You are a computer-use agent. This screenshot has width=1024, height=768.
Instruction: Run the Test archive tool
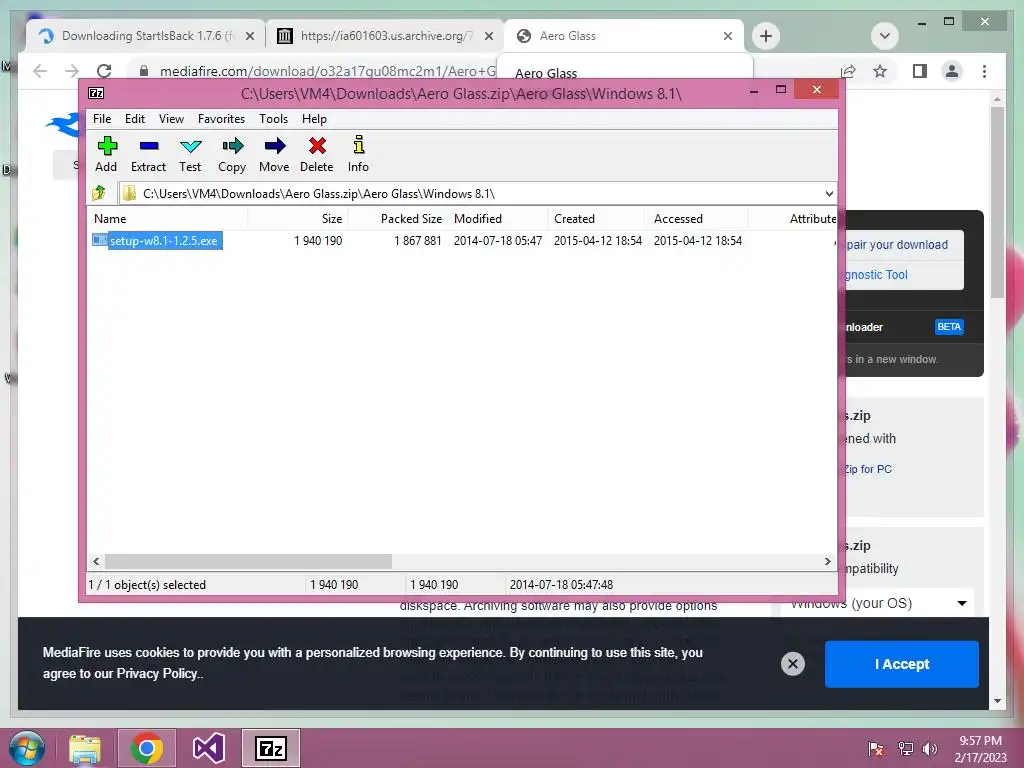[x=190, y=146]
